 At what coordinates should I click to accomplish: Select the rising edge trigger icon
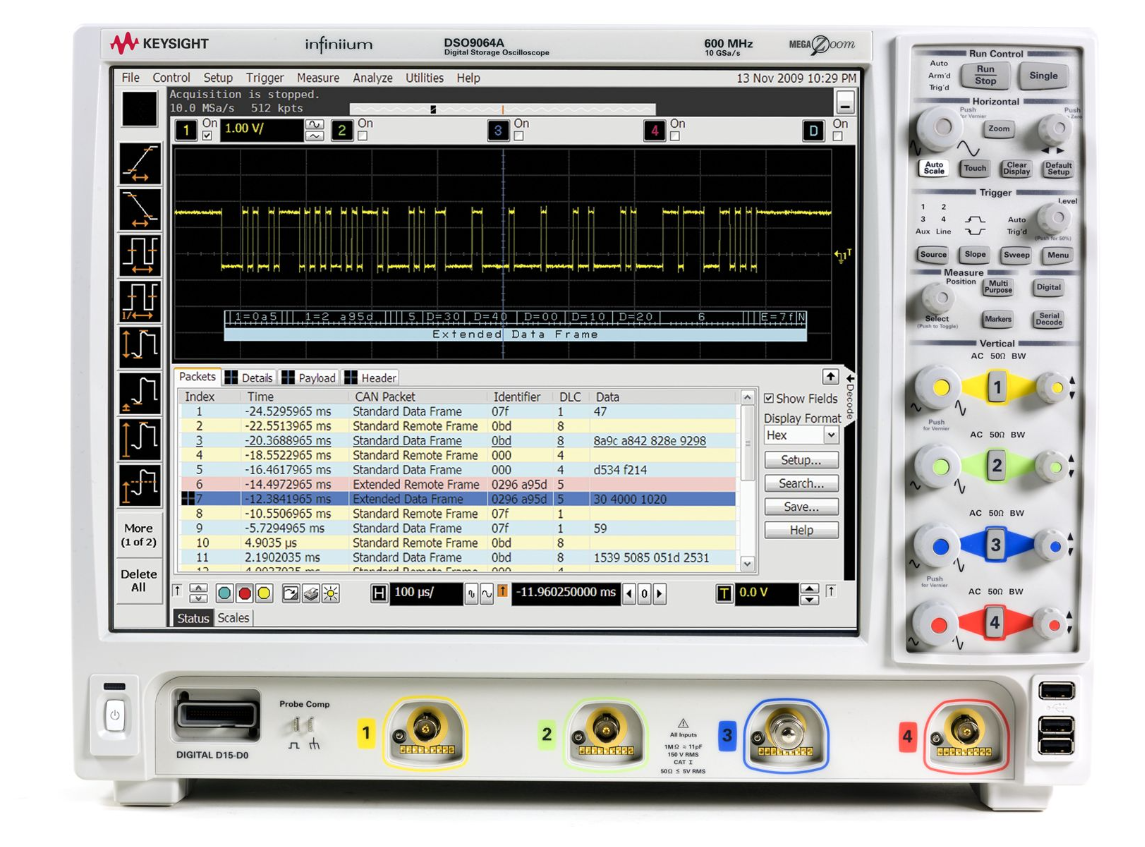click(145, 163)
